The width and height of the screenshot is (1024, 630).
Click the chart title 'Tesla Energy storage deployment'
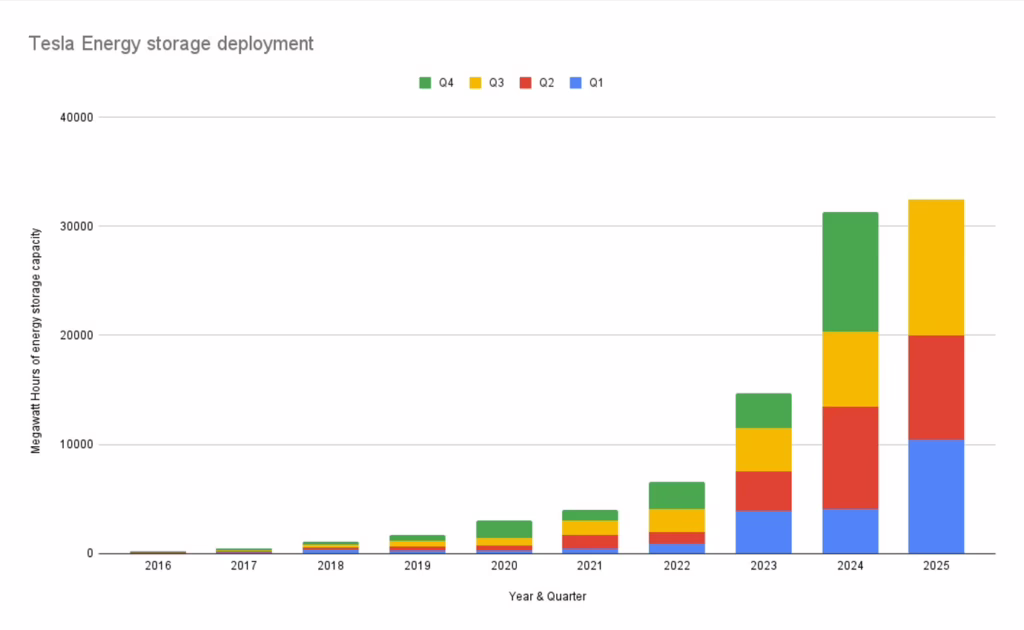(x=171, y=44)
